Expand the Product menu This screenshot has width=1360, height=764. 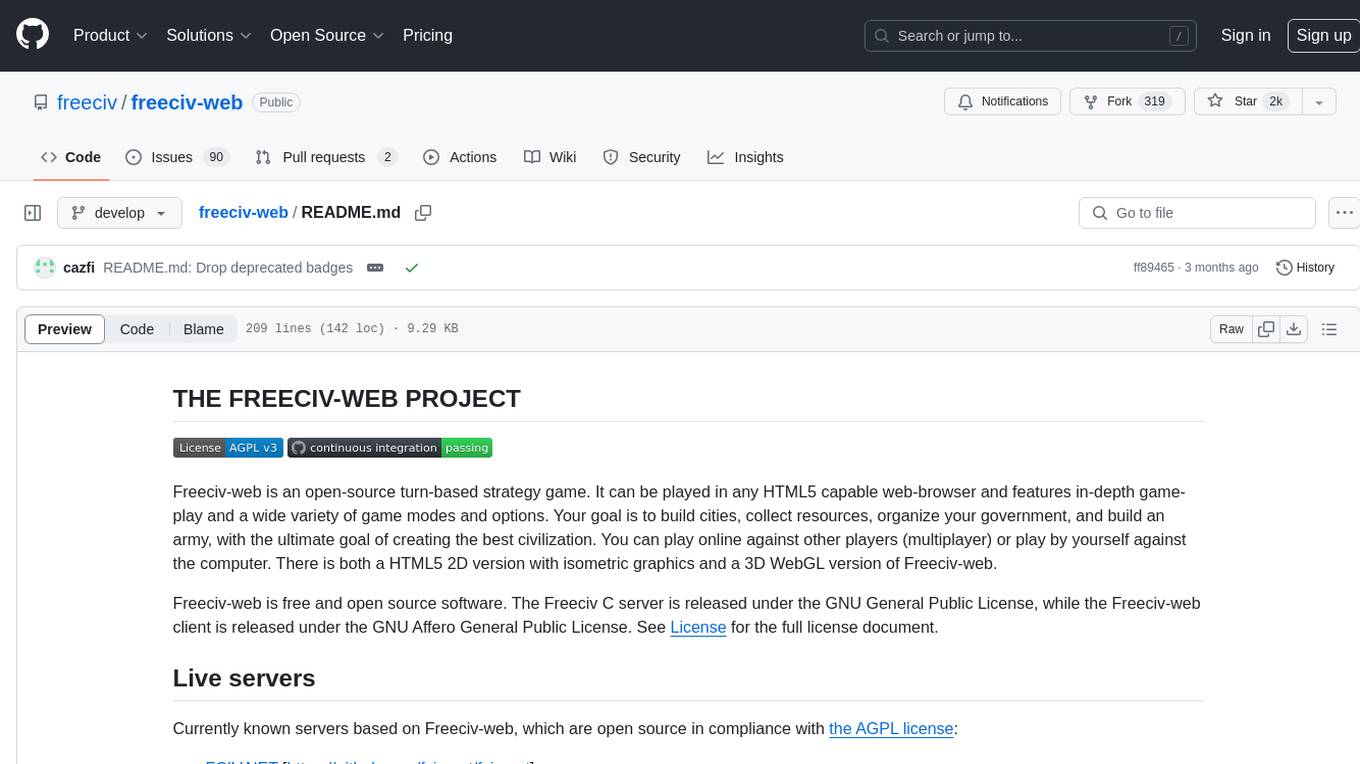(110, 35)
